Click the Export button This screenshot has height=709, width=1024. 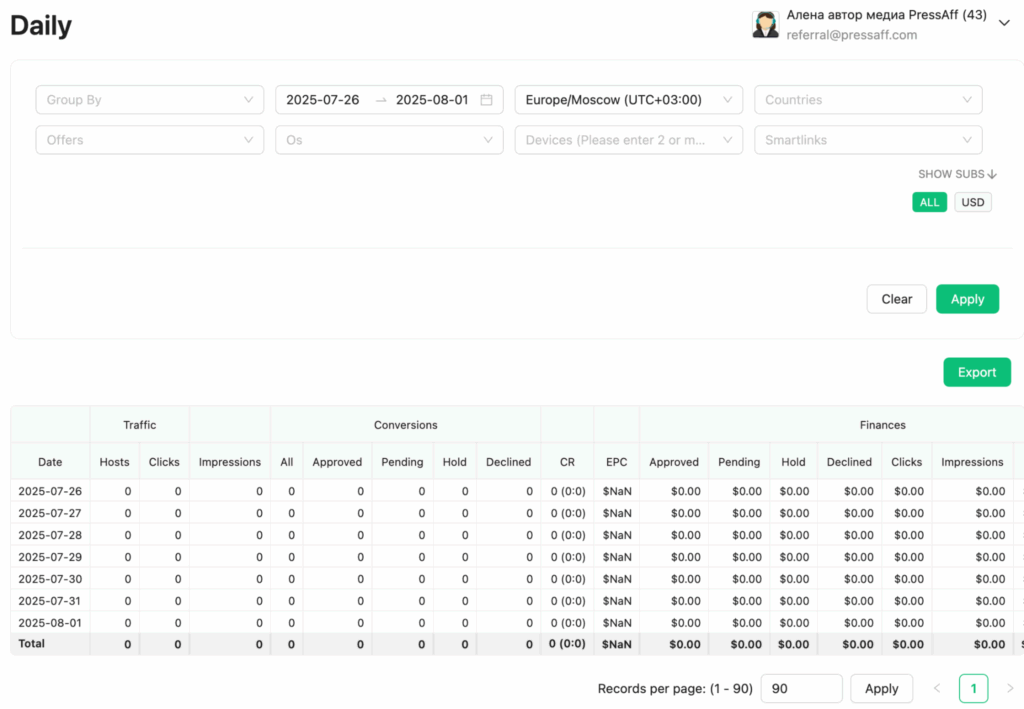click(x=976, y=372)
